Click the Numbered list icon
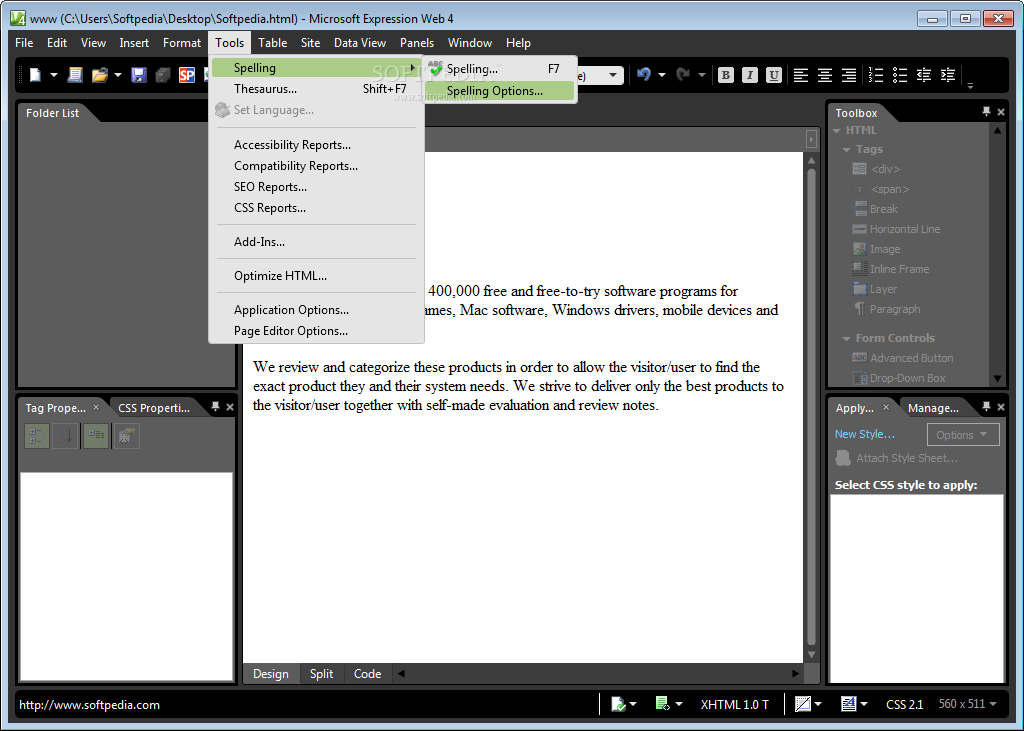 point(876,75)
